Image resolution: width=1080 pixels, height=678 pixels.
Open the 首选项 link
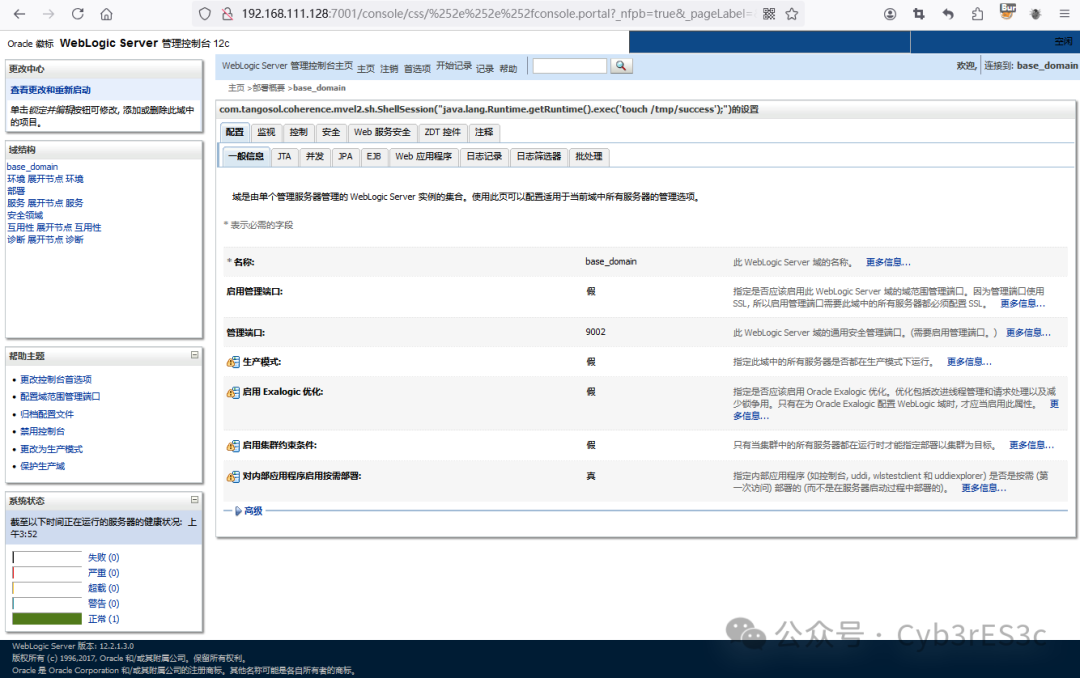pos(417,69)
